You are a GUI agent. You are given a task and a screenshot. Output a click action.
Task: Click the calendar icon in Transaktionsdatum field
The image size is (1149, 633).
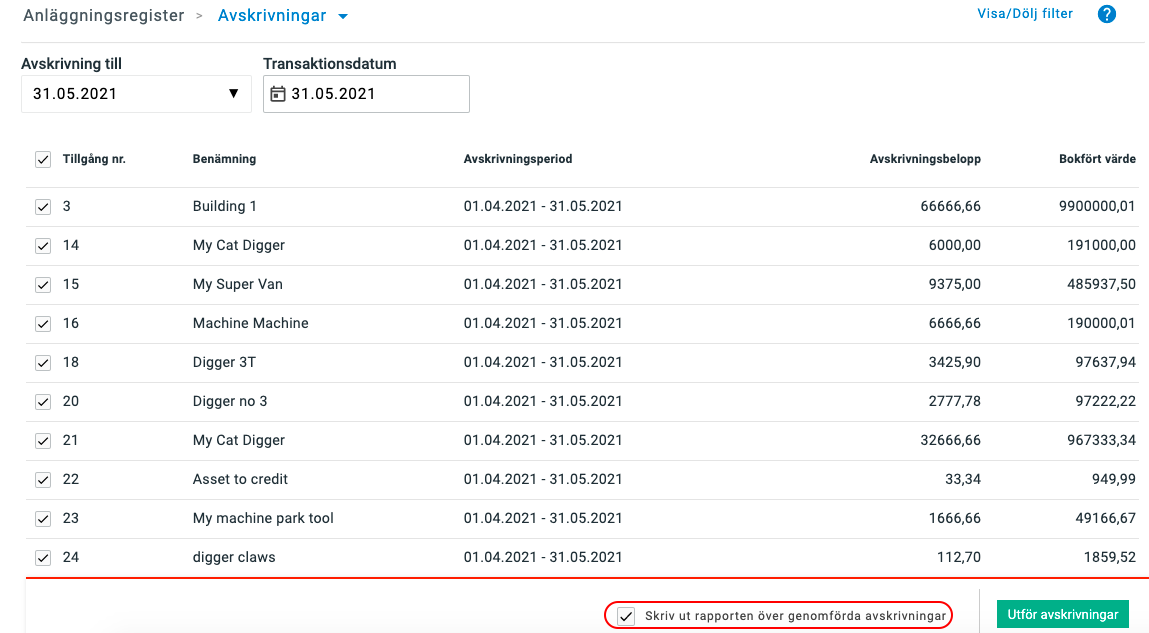pyautogui.click(x=278, y=94)
